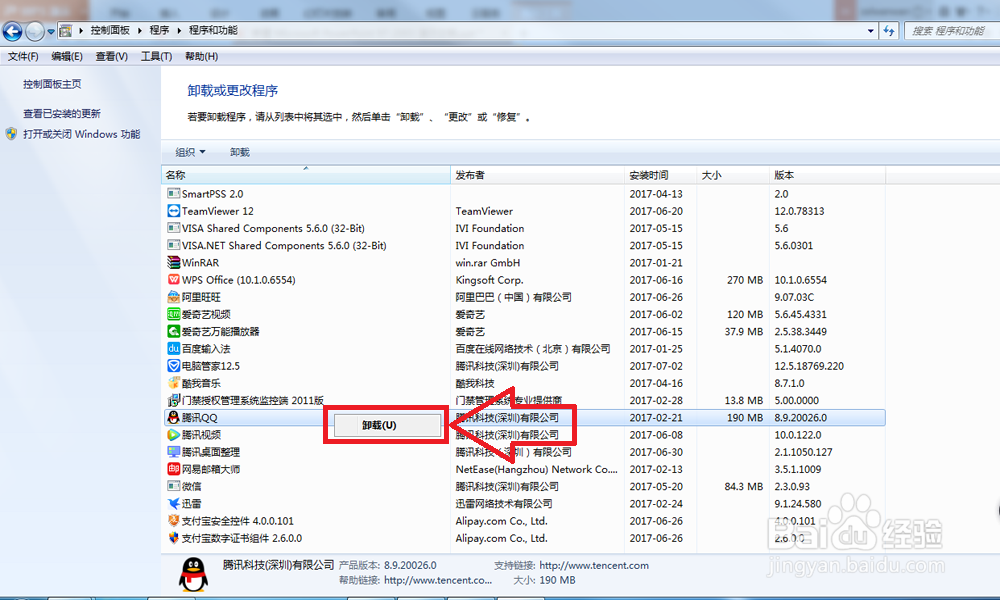Open 查看已安装的更新 link

point(62,113)
